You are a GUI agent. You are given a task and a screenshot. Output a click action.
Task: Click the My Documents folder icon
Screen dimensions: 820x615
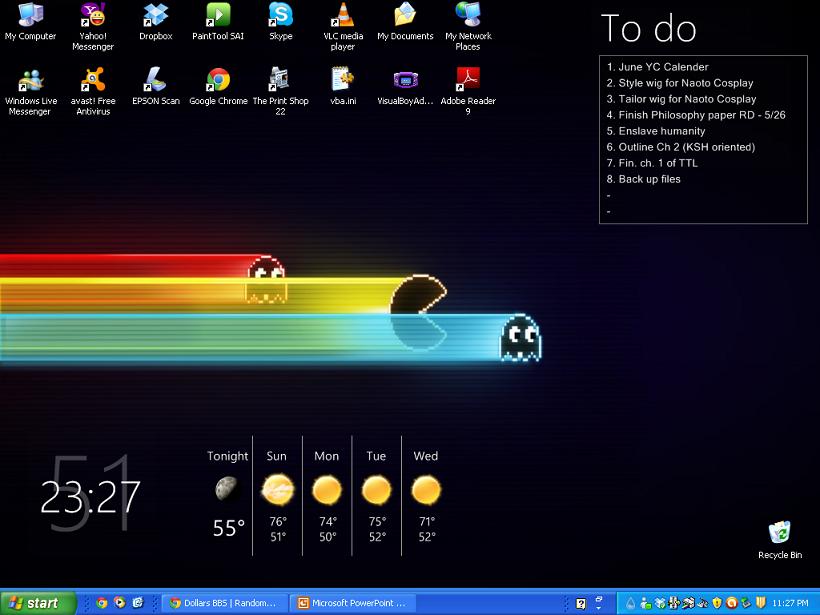405,22
